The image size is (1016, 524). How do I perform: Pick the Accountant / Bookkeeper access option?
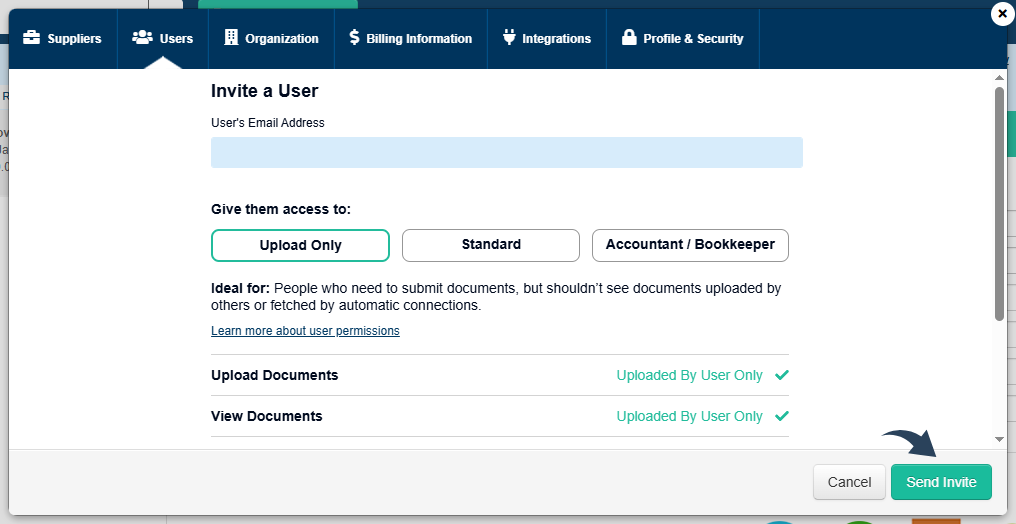pyautogui.click(x=690, y=245)
